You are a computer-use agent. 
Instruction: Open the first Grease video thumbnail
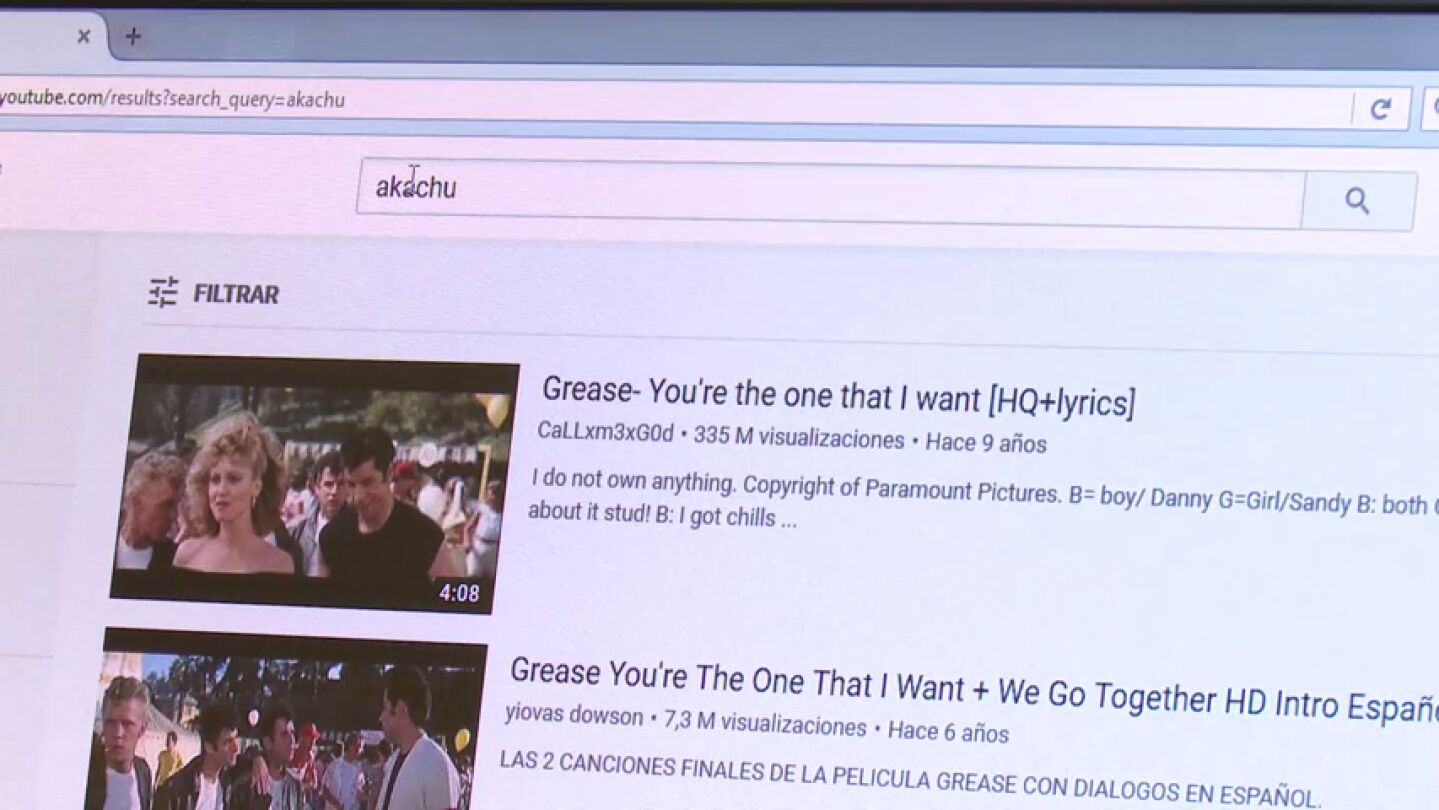tap(313, 482)
